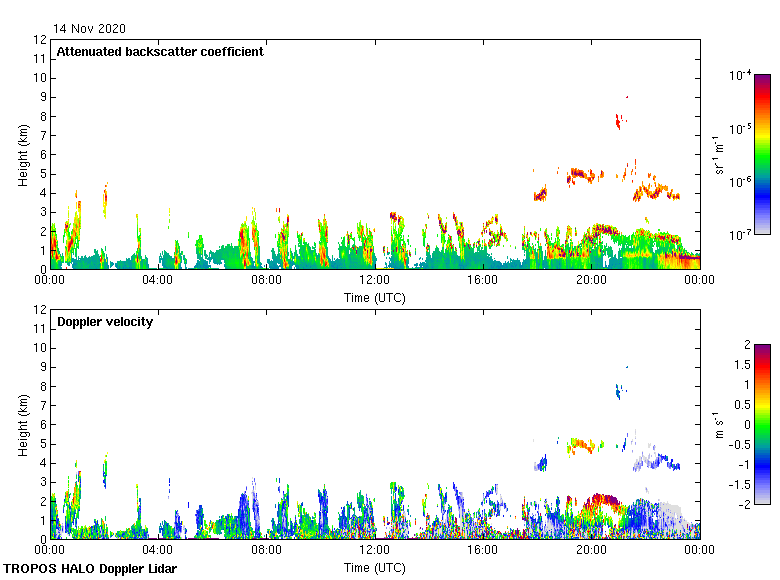Click the 10⁻⁴ label atop backscatter color bar

(x=740, y=76)
